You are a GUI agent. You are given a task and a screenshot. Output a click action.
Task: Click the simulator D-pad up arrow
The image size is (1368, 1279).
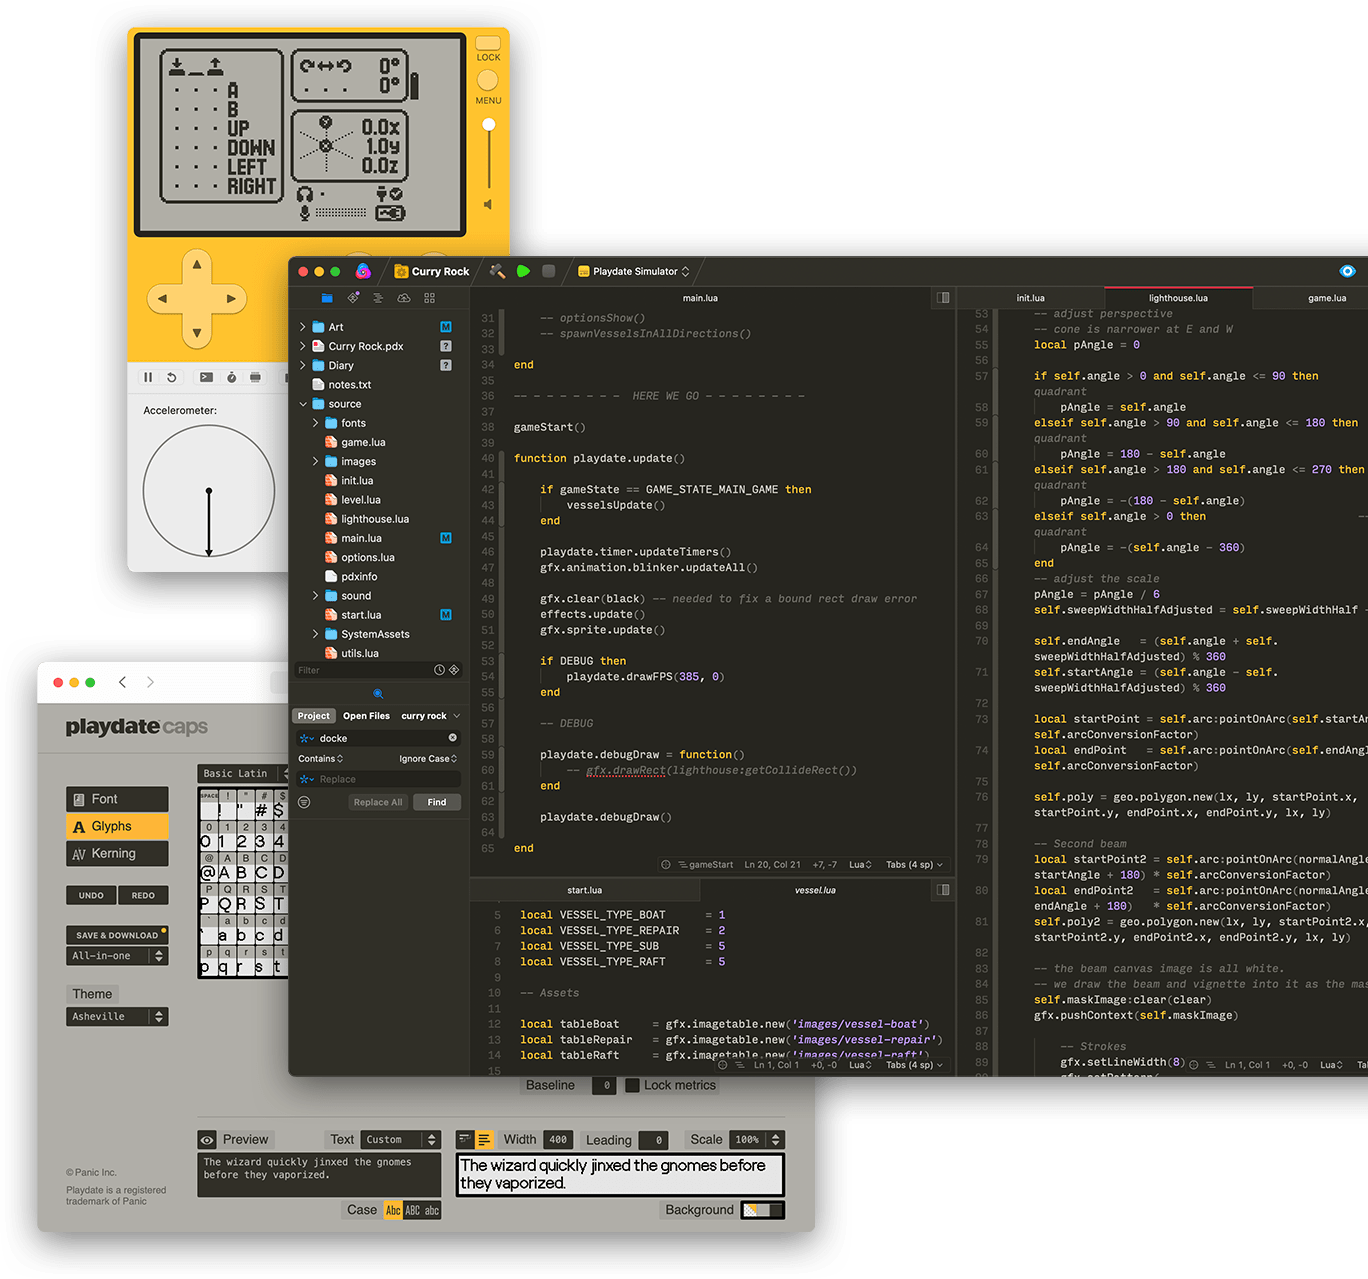click(197, 264)
